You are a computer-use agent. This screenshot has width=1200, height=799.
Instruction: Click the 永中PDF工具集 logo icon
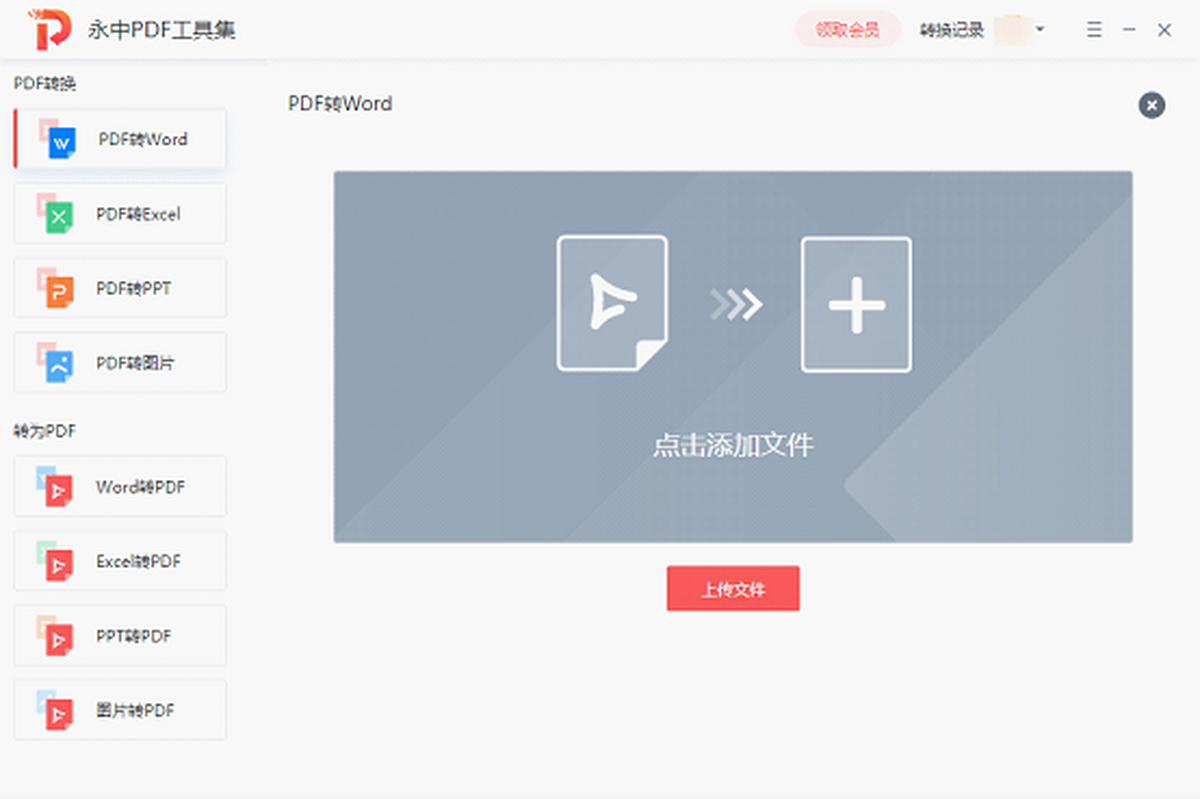50,30
